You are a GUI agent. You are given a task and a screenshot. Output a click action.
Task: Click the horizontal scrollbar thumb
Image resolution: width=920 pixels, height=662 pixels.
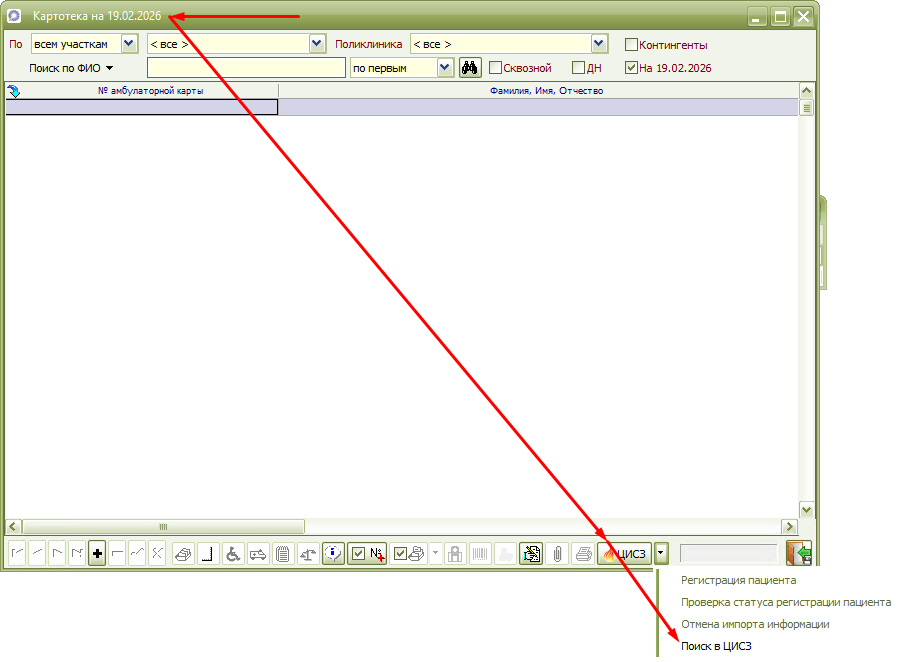163,526
